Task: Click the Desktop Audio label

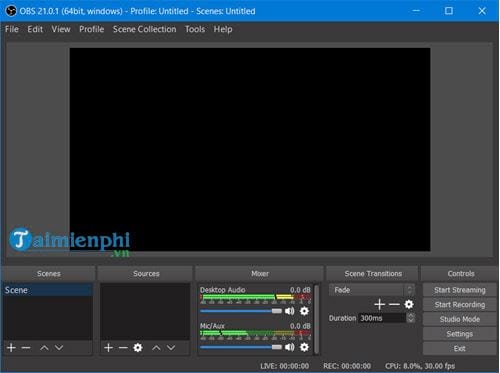Action: click(222, 290)
